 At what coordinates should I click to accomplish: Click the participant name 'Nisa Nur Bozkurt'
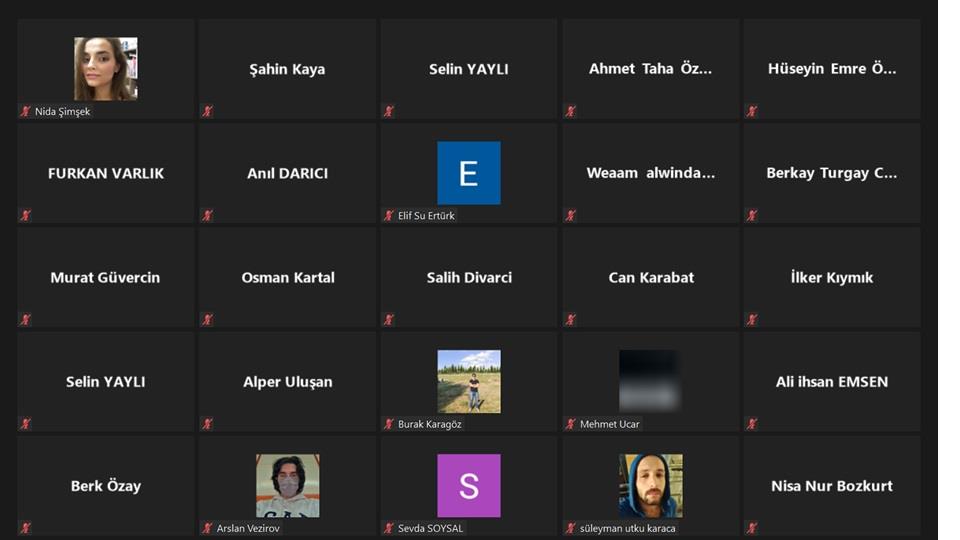coord(831,486)
